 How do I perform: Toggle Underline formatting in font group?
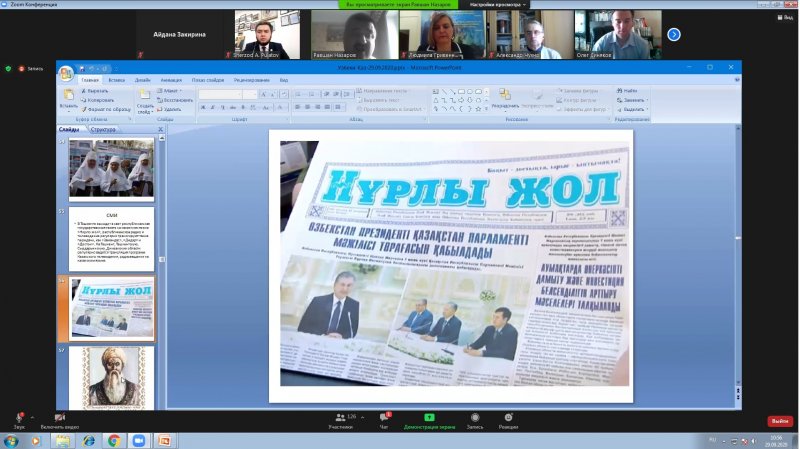point(222,107)
